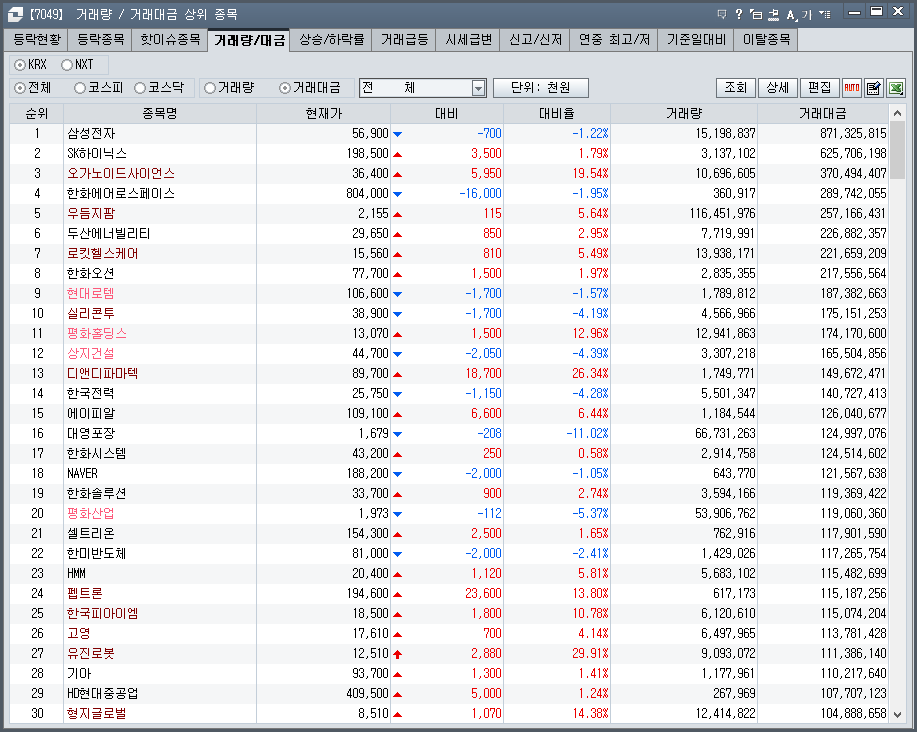Select the 거래대금 radio button
The image size is (917, 732).
pyautogui.click(x=284, y=88)
